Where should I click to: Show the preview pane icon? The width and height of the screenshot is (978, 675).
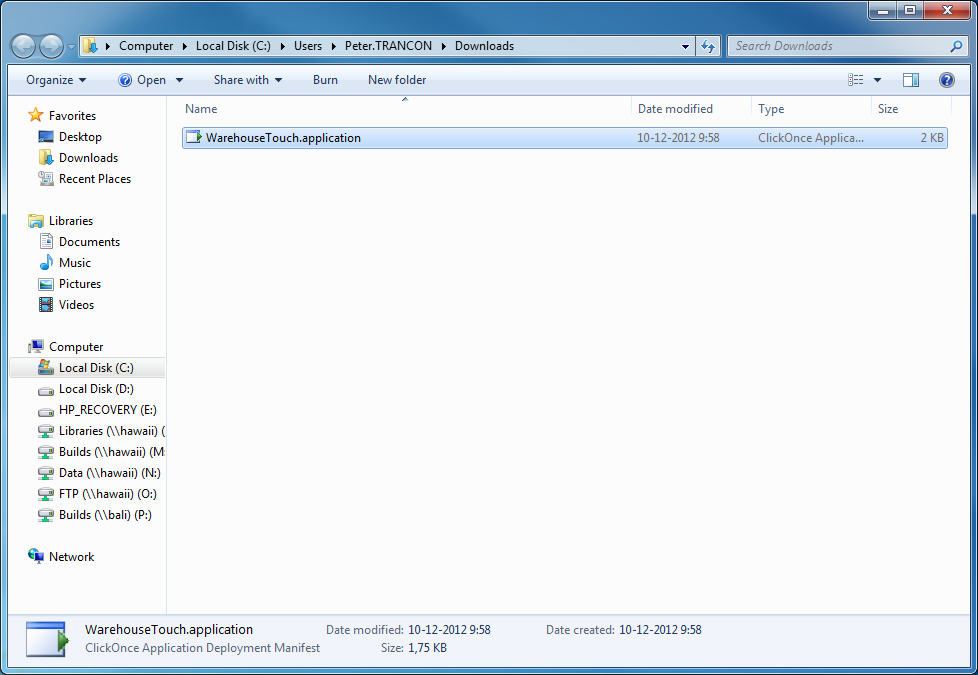pos(910,80)
